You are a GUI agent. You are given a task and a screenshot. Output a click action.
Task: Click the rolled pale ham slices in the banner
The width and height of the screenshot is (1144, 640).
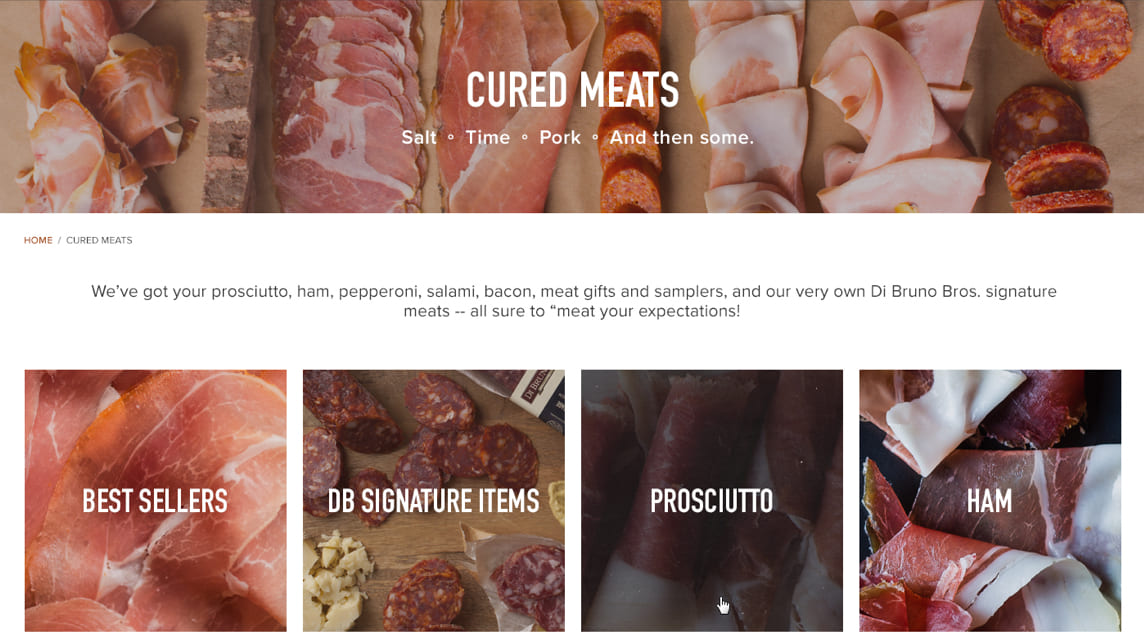894,117
